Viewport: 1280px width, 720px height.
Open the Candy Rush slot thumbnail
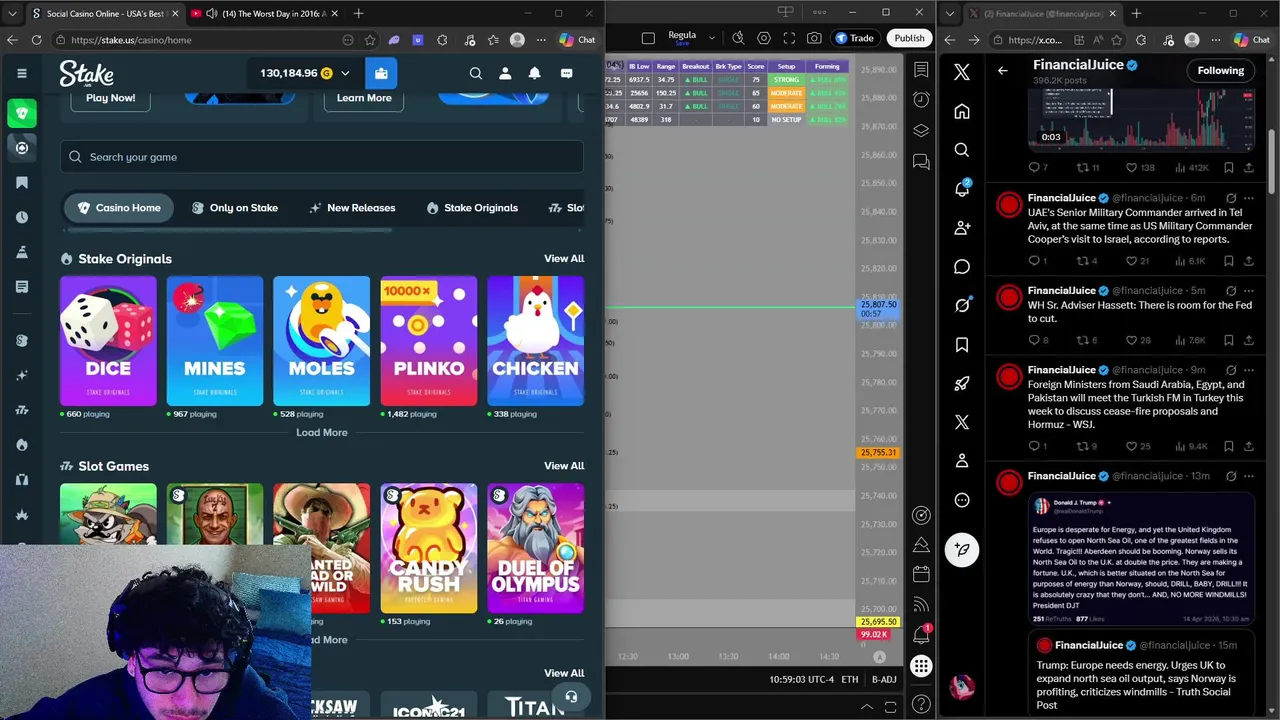(x=429, y=548)
